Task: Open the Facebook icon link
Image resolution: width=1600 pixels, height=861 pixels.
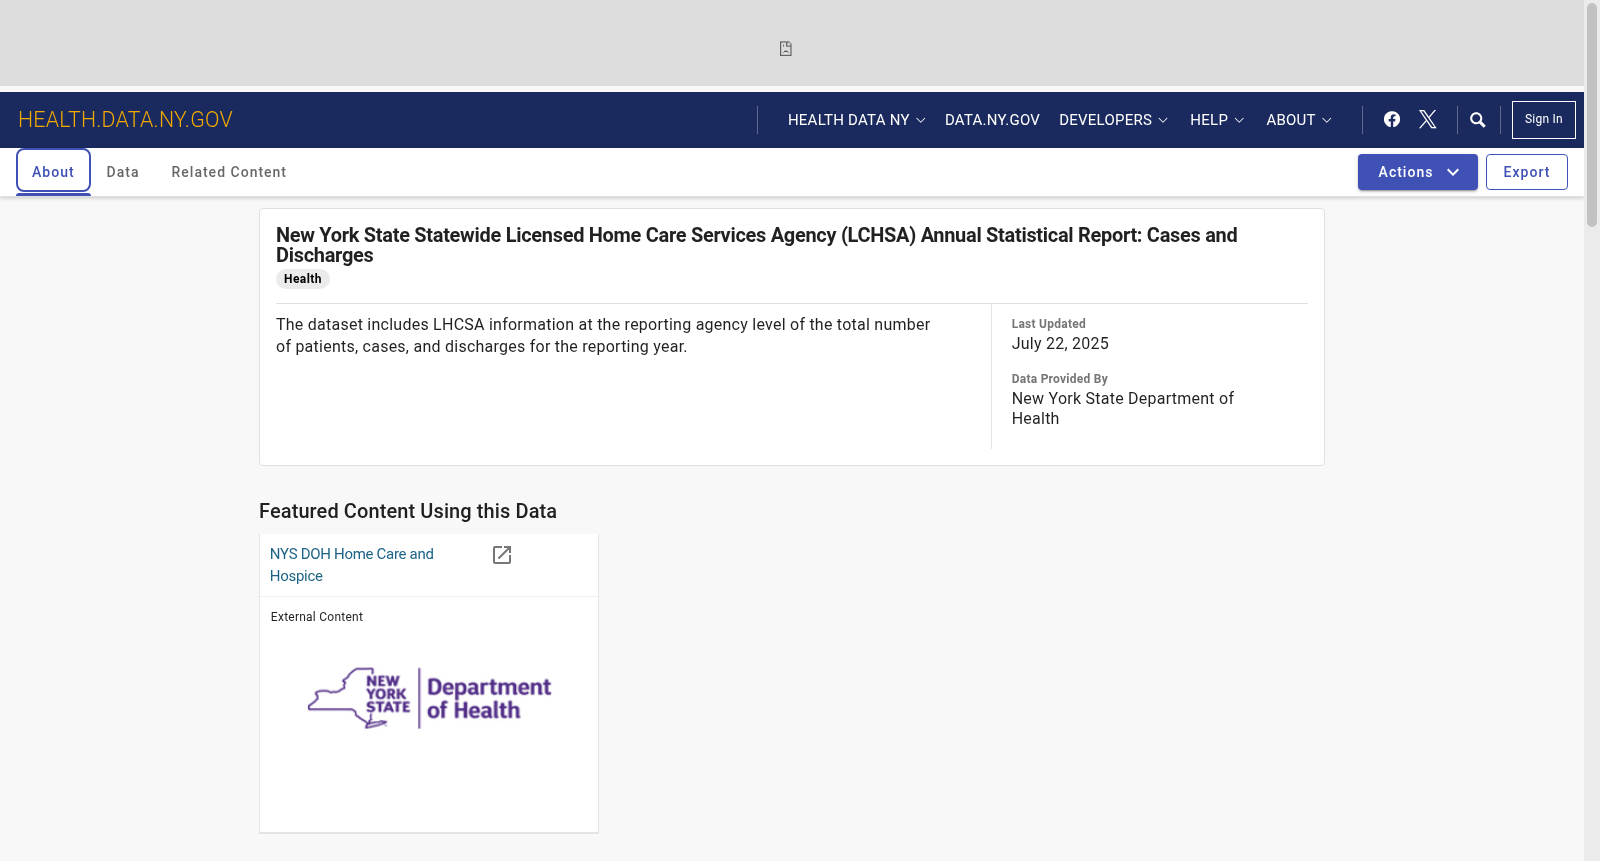Action: point(1392,120)
